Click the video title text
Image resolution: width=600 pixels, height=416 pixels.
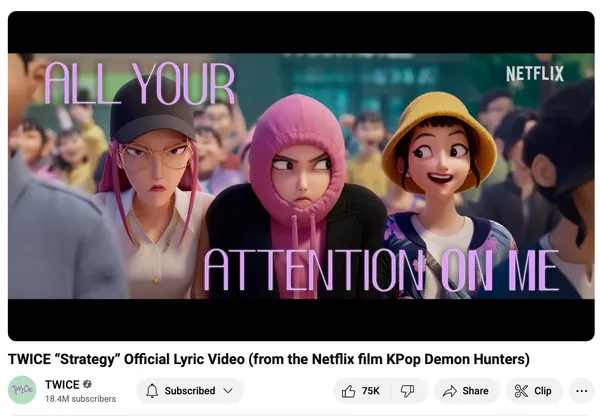(x=269, y=359)
